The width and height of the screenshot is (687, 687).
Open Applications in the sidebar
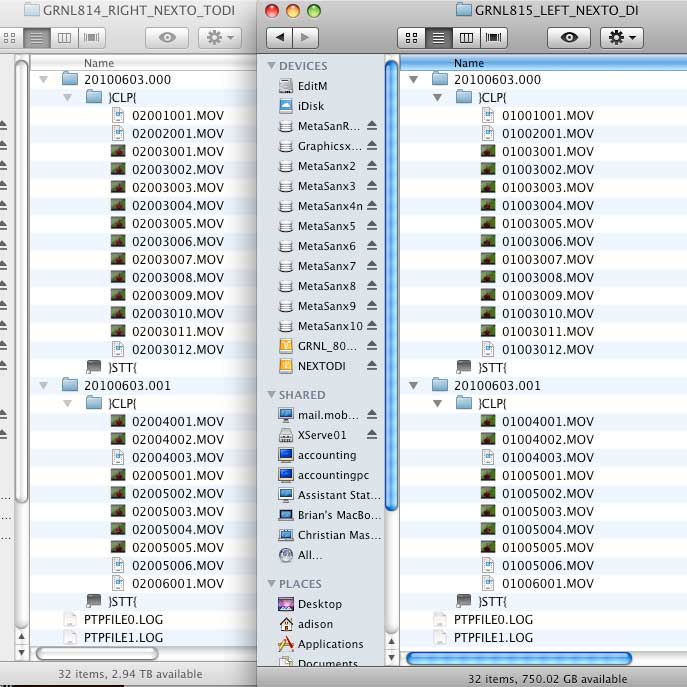pyautogui.click(x=329, y=644)
